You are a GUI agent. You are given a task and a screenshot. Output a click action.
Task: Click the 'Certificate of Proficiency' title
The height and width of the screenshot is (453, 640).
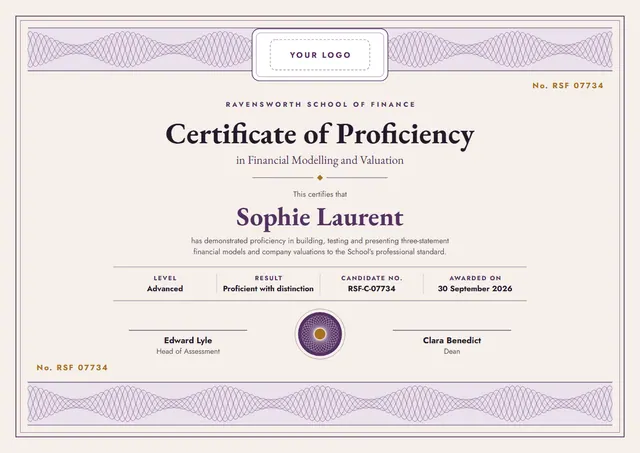(320, 135)
